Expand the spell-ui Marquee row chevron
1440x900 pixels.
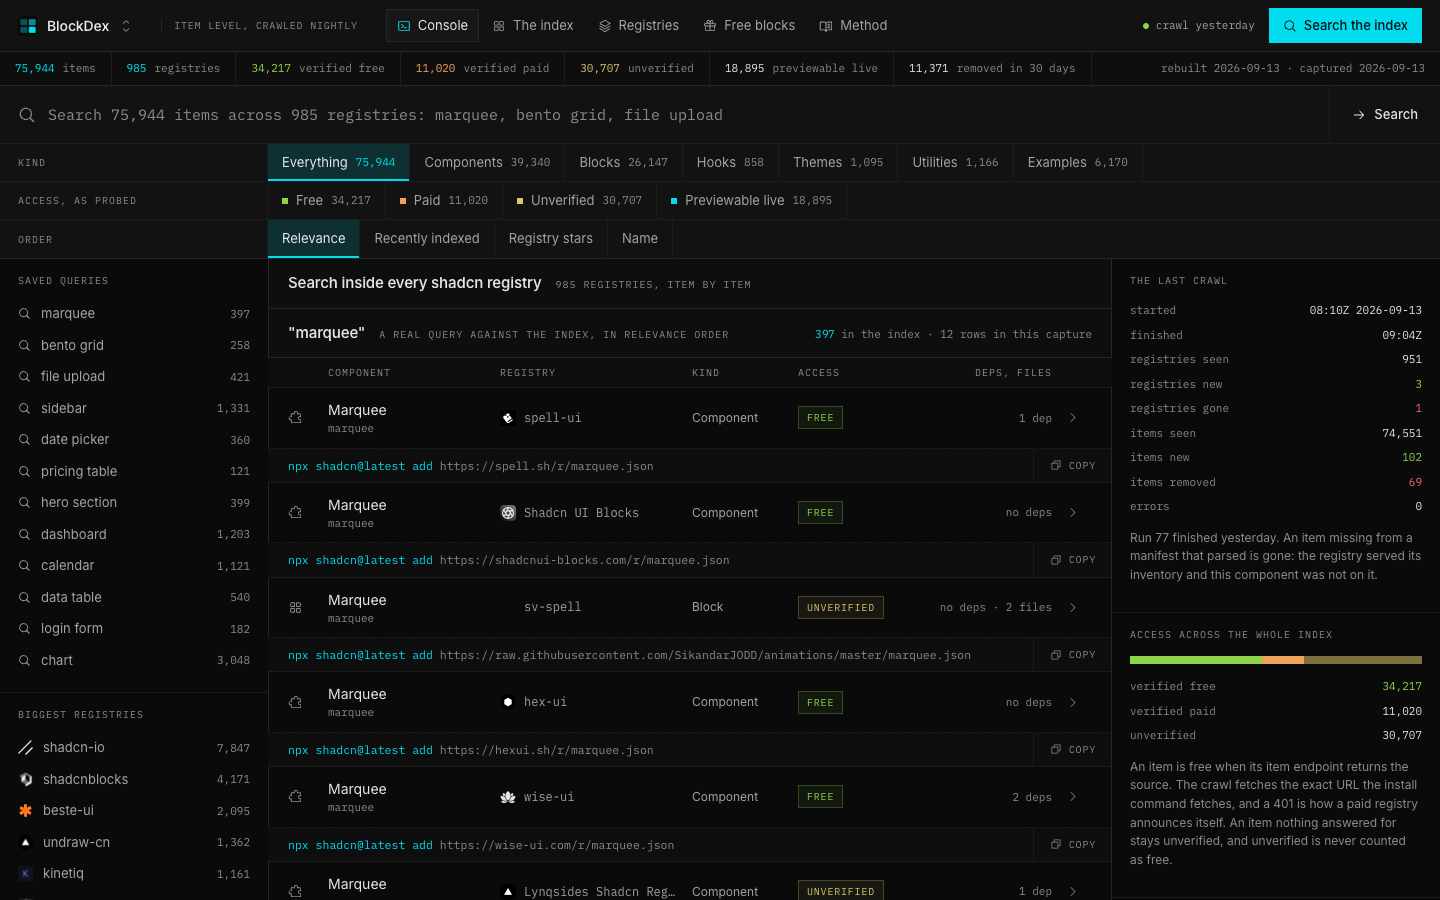[1073, 418]
